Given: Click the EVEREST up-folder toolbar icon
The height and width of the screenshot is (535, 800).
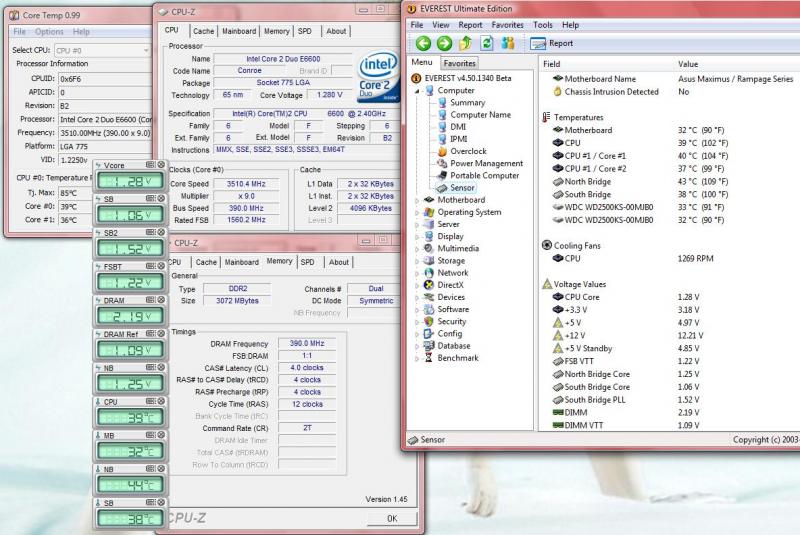Looking at the screenshot, I should [465, 43].
